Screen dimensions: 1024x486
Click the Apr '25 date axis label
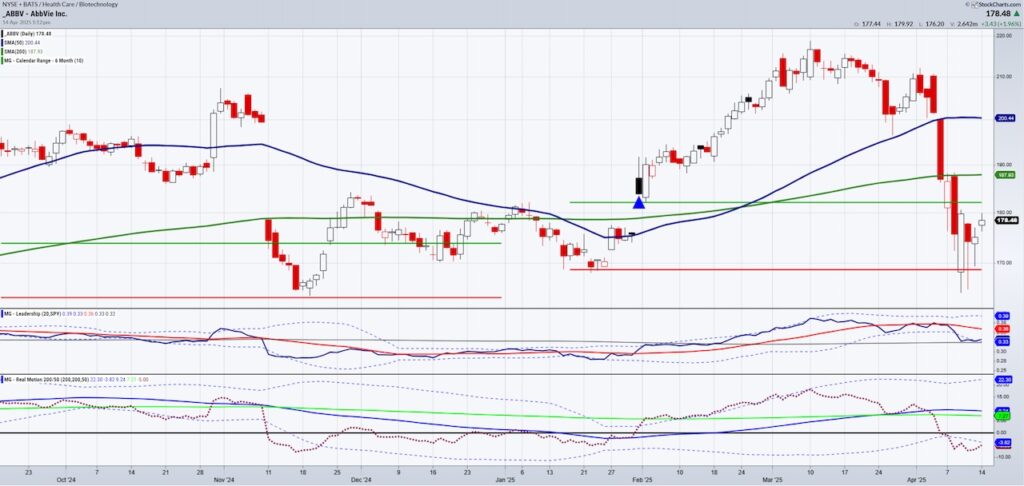point(918,479)
